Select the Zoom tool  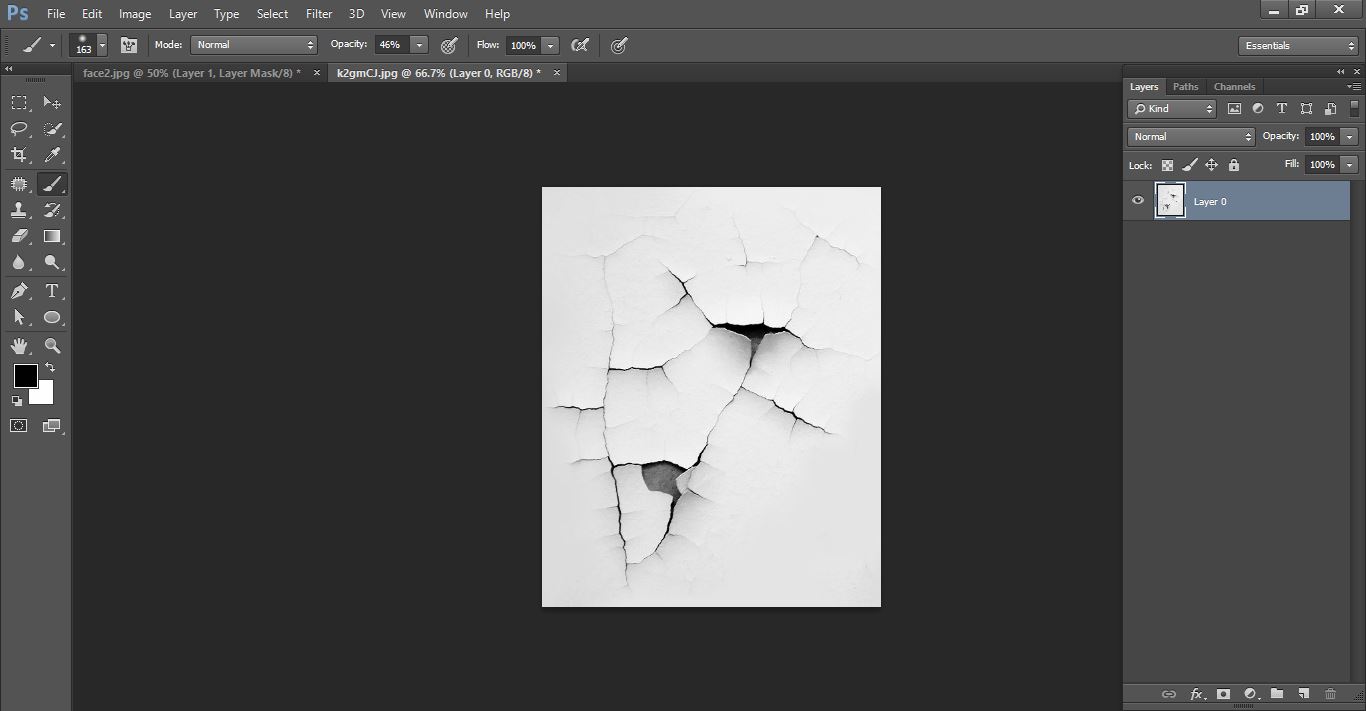[52, 346]
